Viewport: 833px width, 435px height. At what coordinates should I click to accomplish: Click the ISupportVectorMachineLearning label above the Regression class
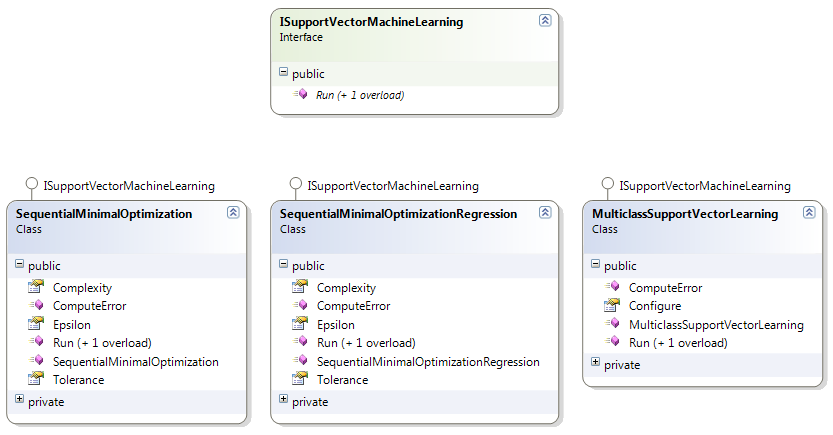click(393, 186)
